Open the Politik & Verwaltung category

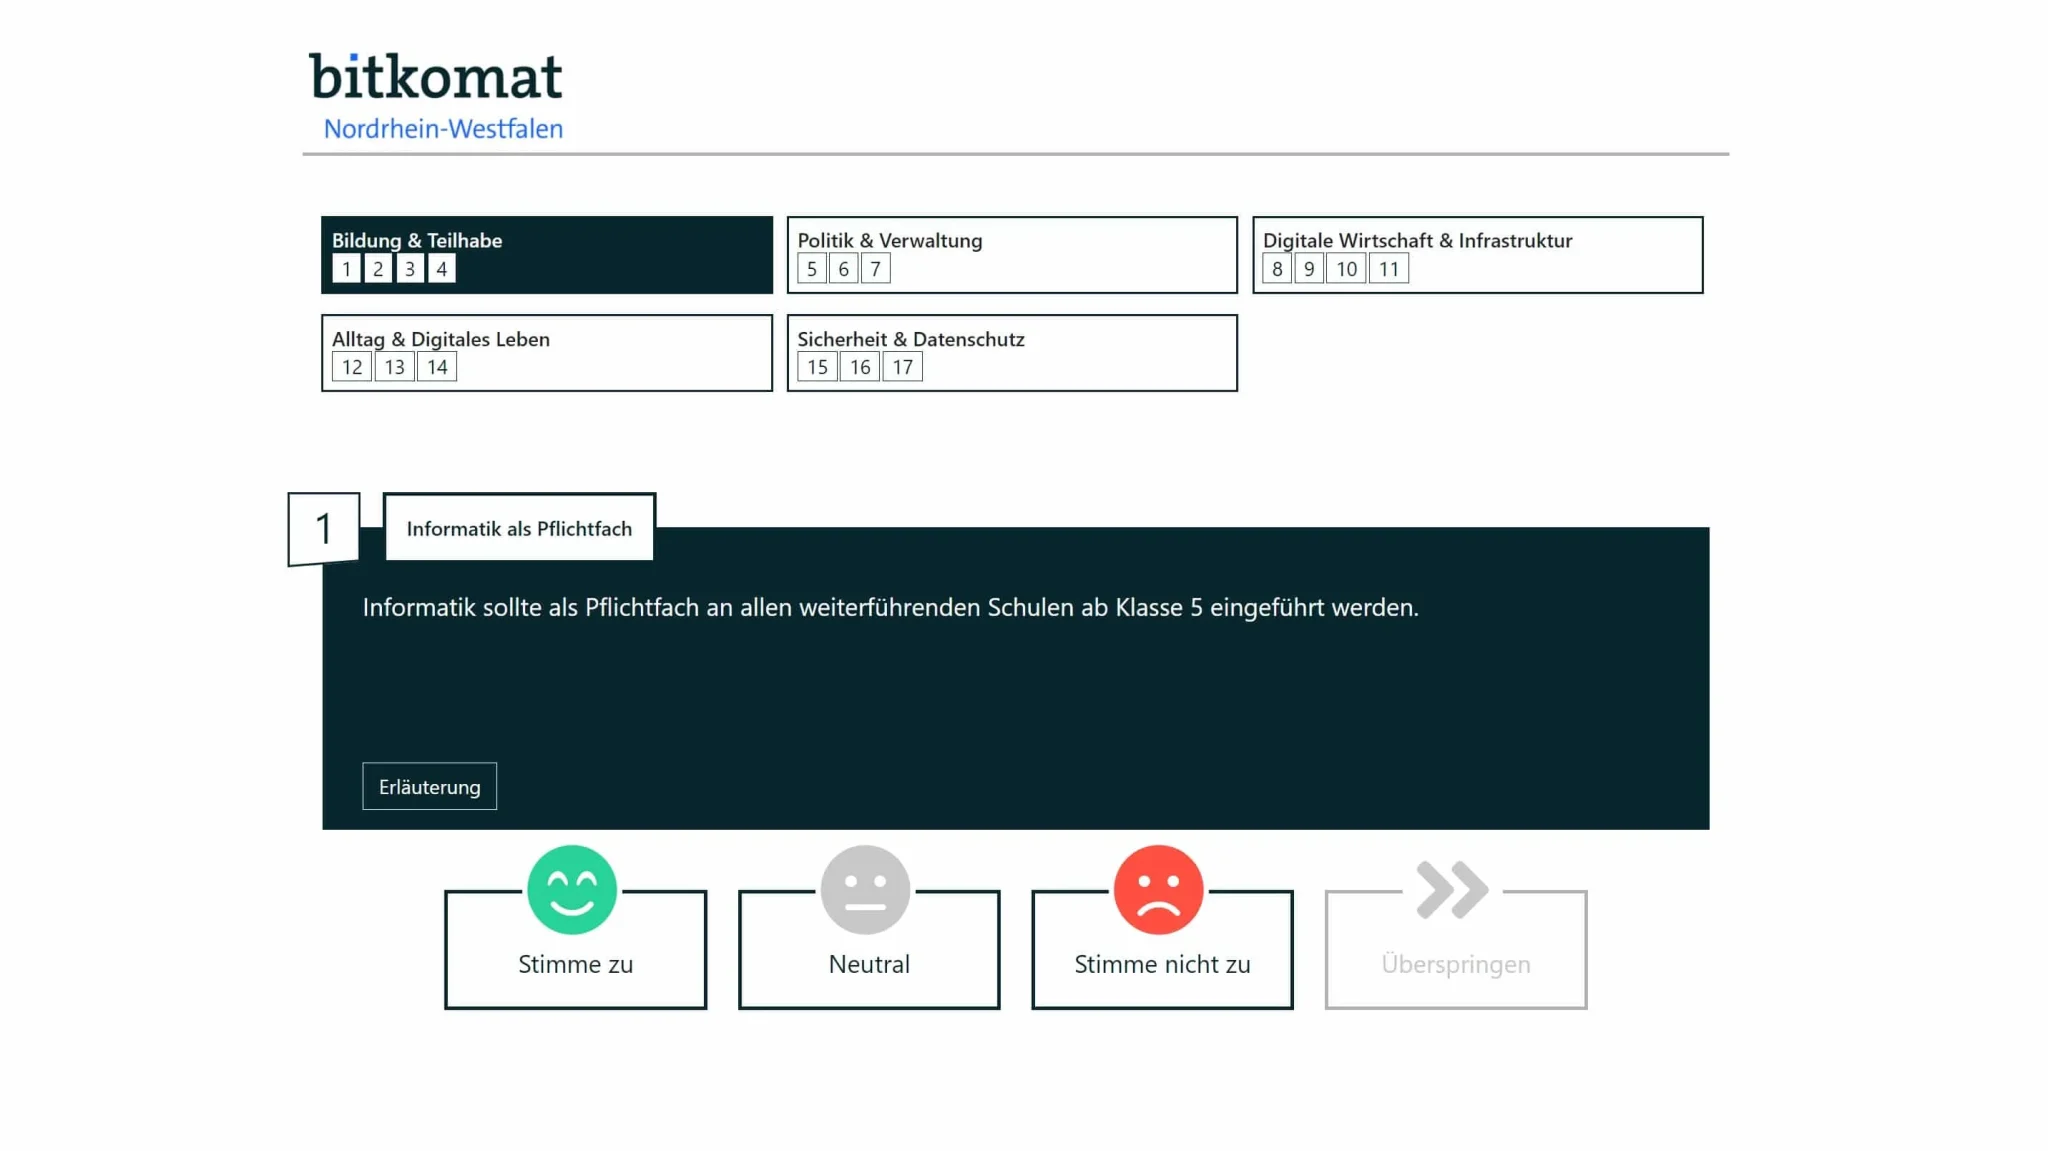tap(1012, 254)
